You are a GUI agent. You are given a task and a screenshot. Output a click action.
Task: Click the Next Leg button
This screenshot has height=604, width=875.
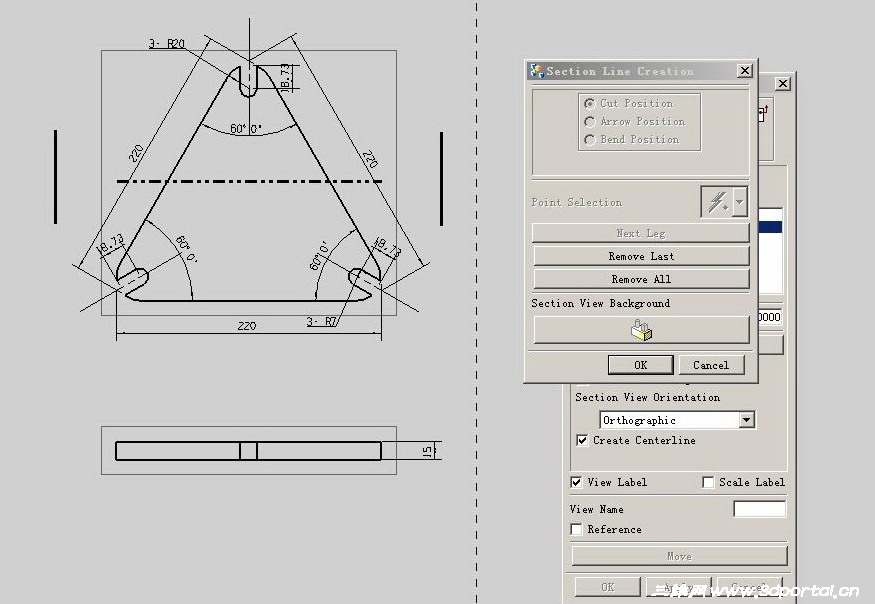(x=641, y=233)
